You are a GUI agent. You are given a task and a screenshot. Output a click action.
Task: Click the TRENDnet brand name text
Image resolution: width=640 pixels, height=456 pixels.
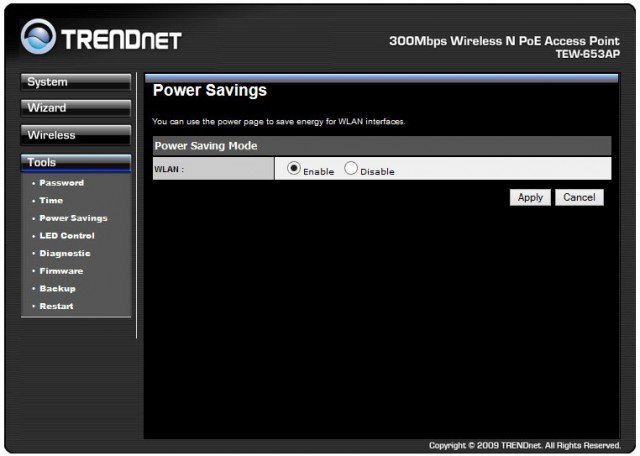click(122, 40)
